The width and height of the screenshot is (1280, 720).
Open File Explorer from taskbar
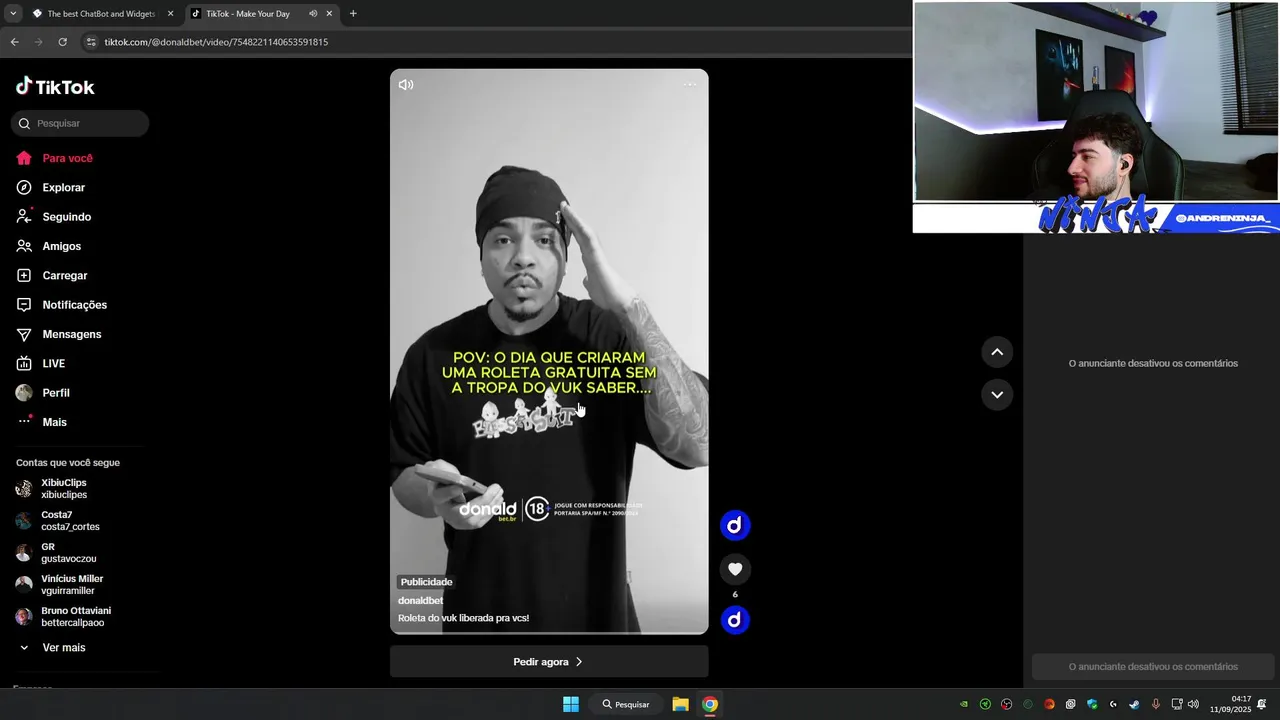[680, 704]
